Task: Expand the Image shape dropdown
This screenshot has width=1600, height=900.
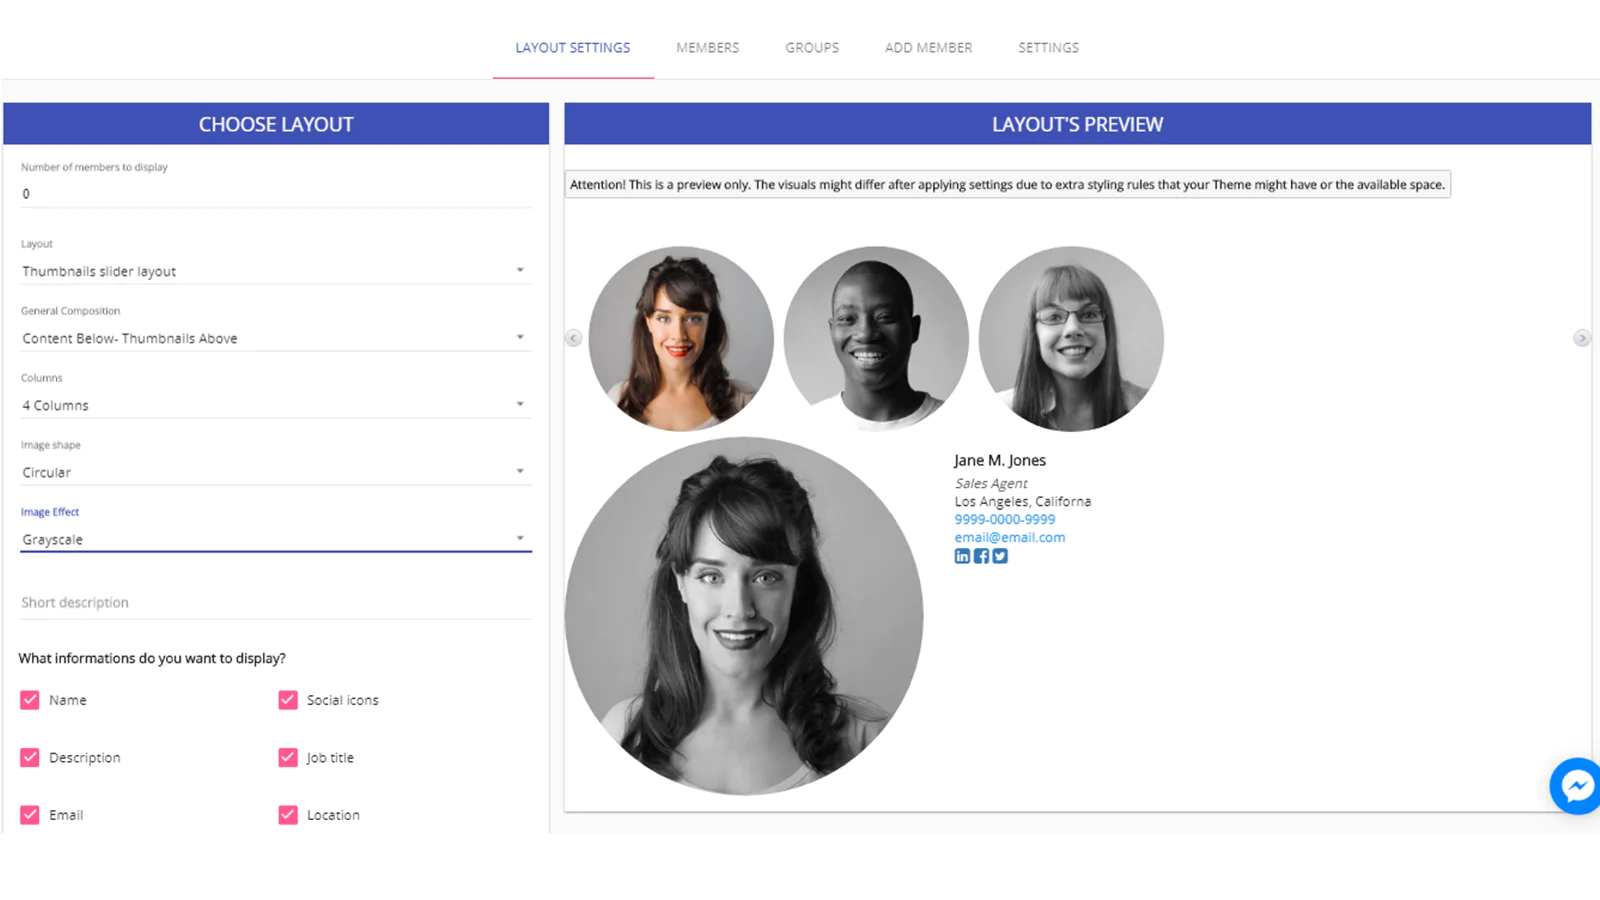Action: click(x=276, y=472)
